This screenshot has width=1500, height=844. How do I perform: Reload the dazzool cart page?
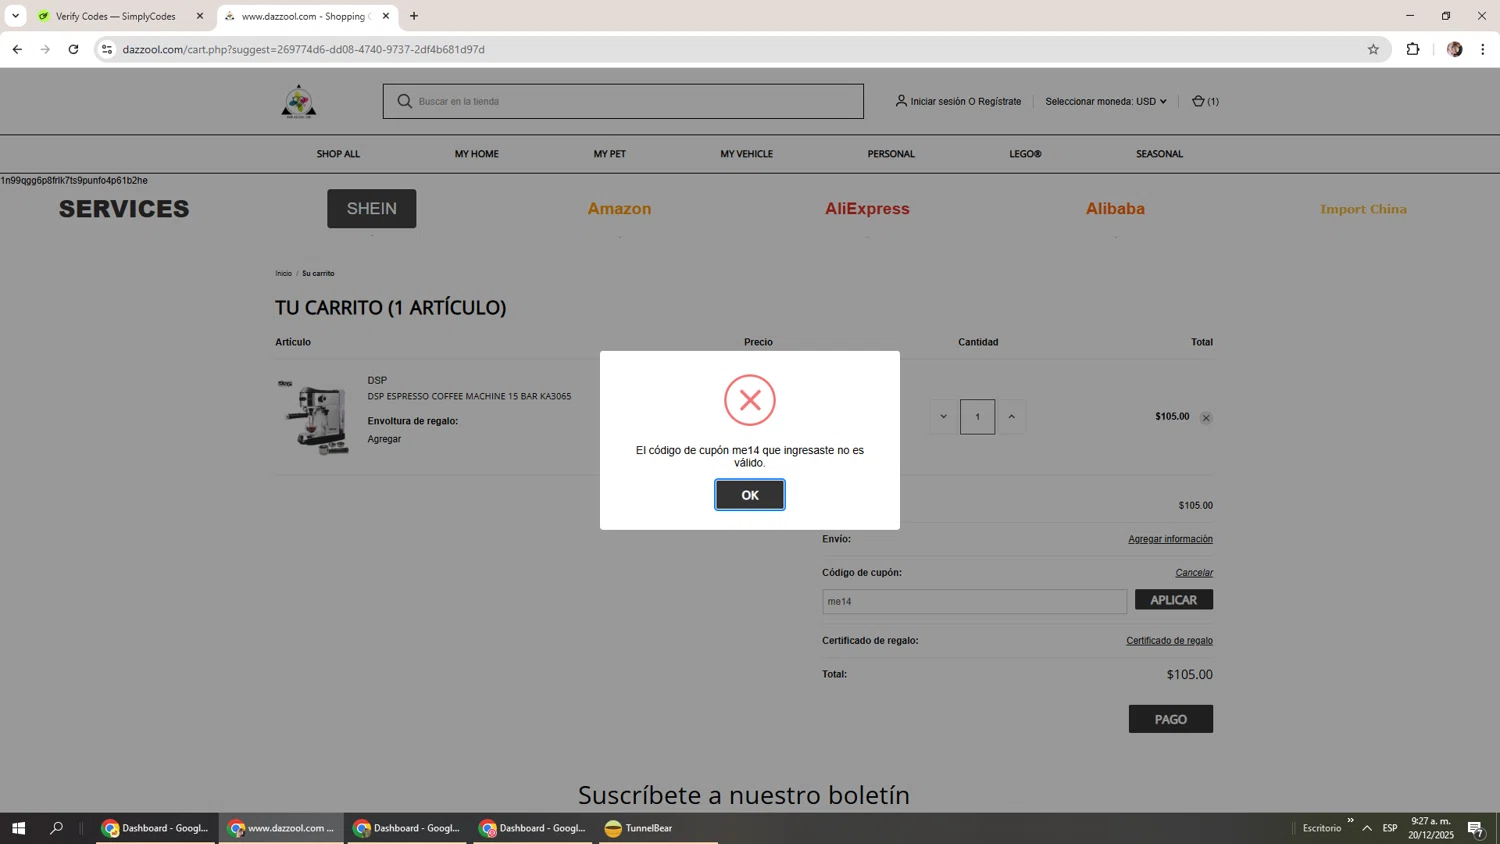coord(73,49)
